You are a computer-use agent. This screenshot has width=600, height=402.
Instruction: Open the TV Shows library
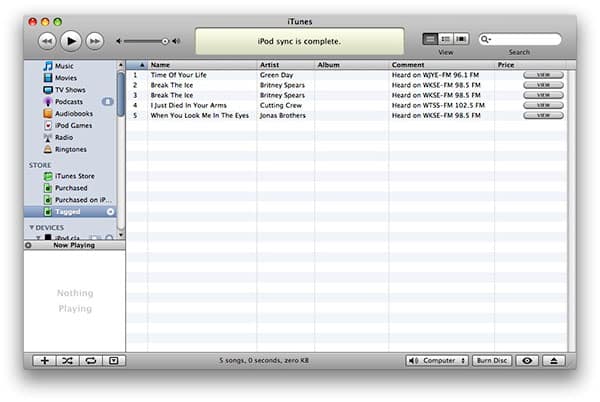pyautogui.click(x=70, y=90)
